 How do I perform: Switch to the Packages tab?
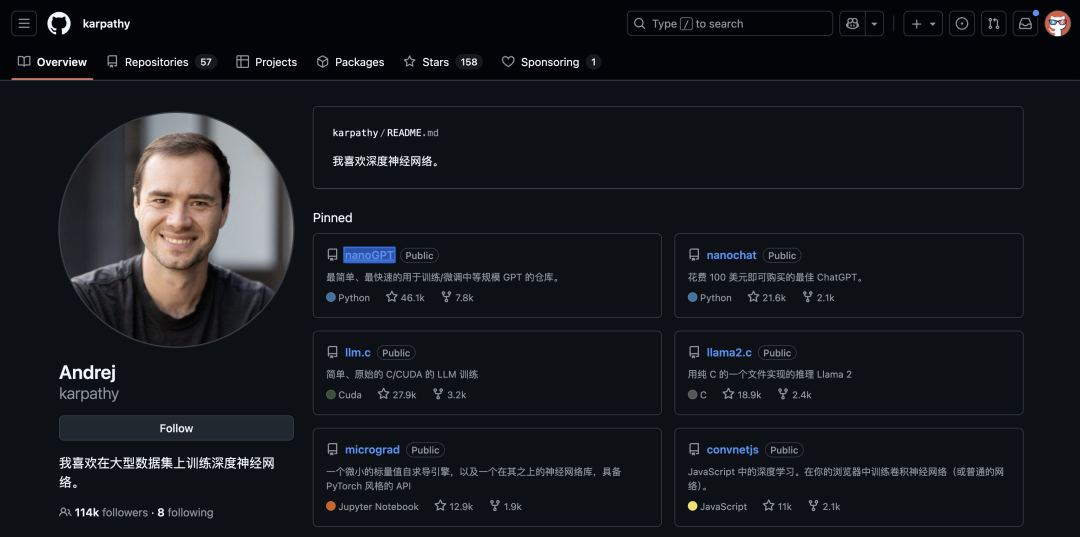coord(350,62)
